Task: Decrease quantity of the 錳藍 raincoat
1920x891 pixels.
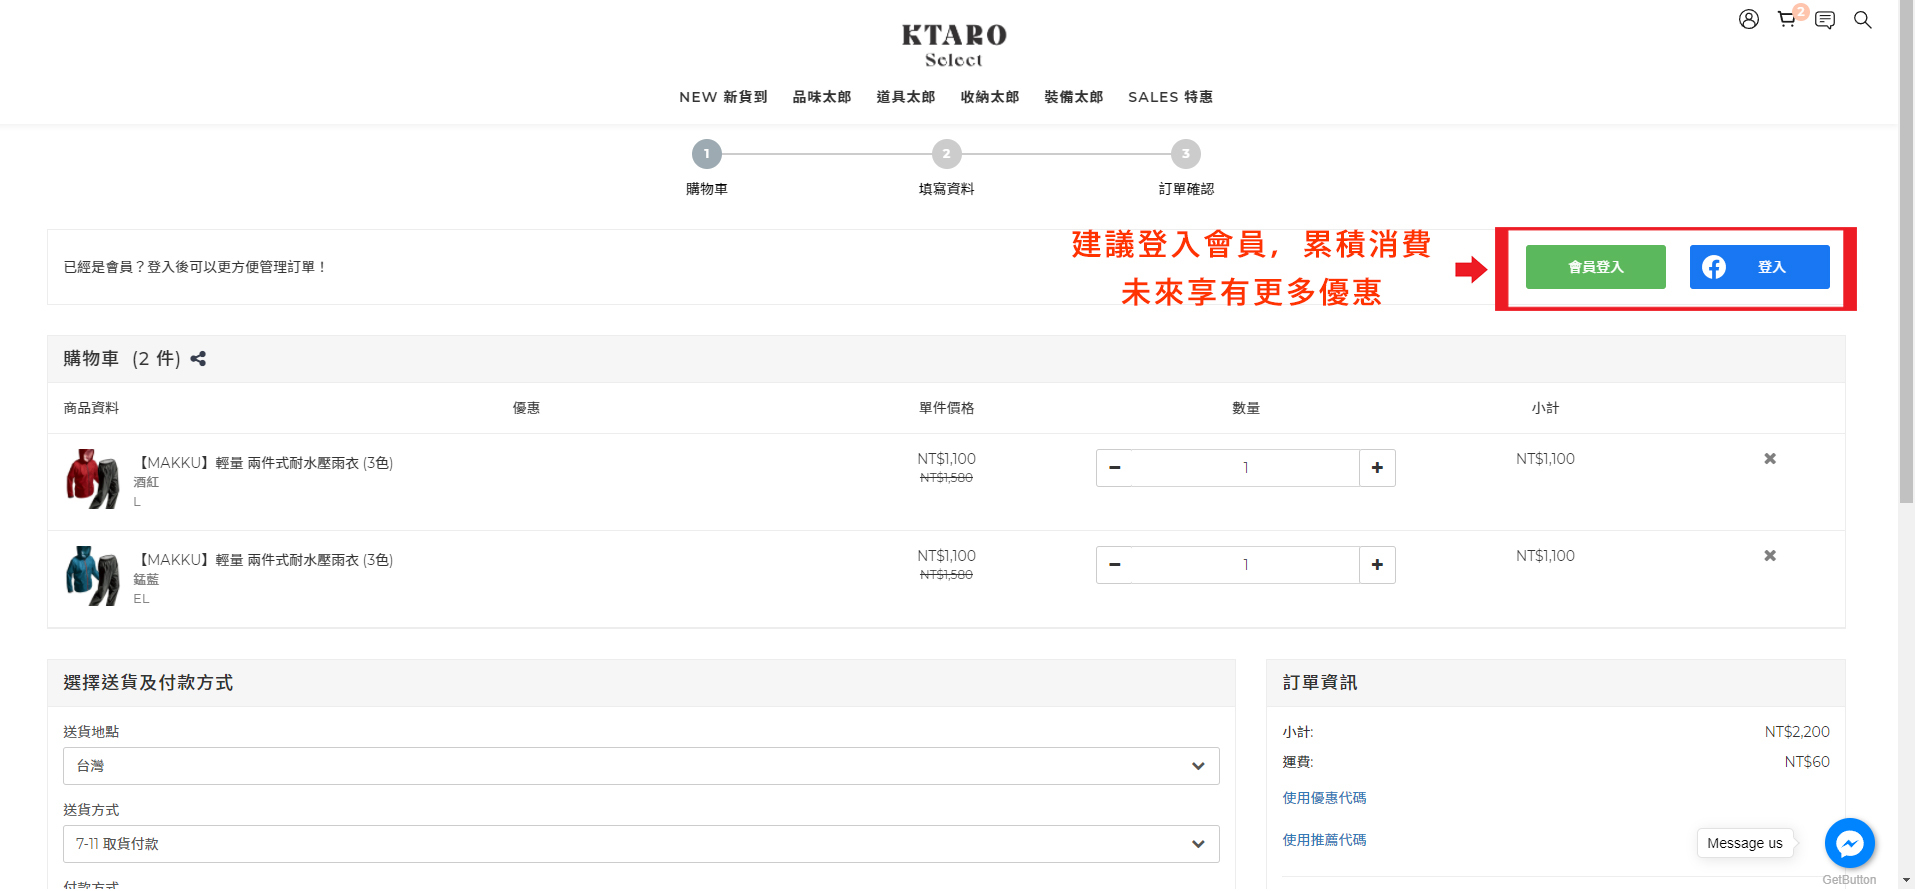Action: point(1115,565)
